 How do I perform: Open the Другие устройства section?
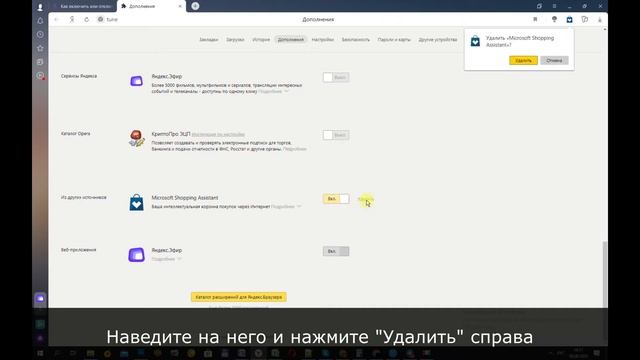click(x=438, y=40)
